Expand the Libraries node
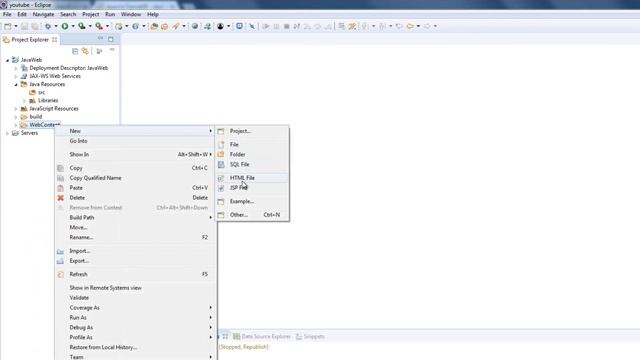The width and height of the screenshot is (640, 360). pos(24,100)
